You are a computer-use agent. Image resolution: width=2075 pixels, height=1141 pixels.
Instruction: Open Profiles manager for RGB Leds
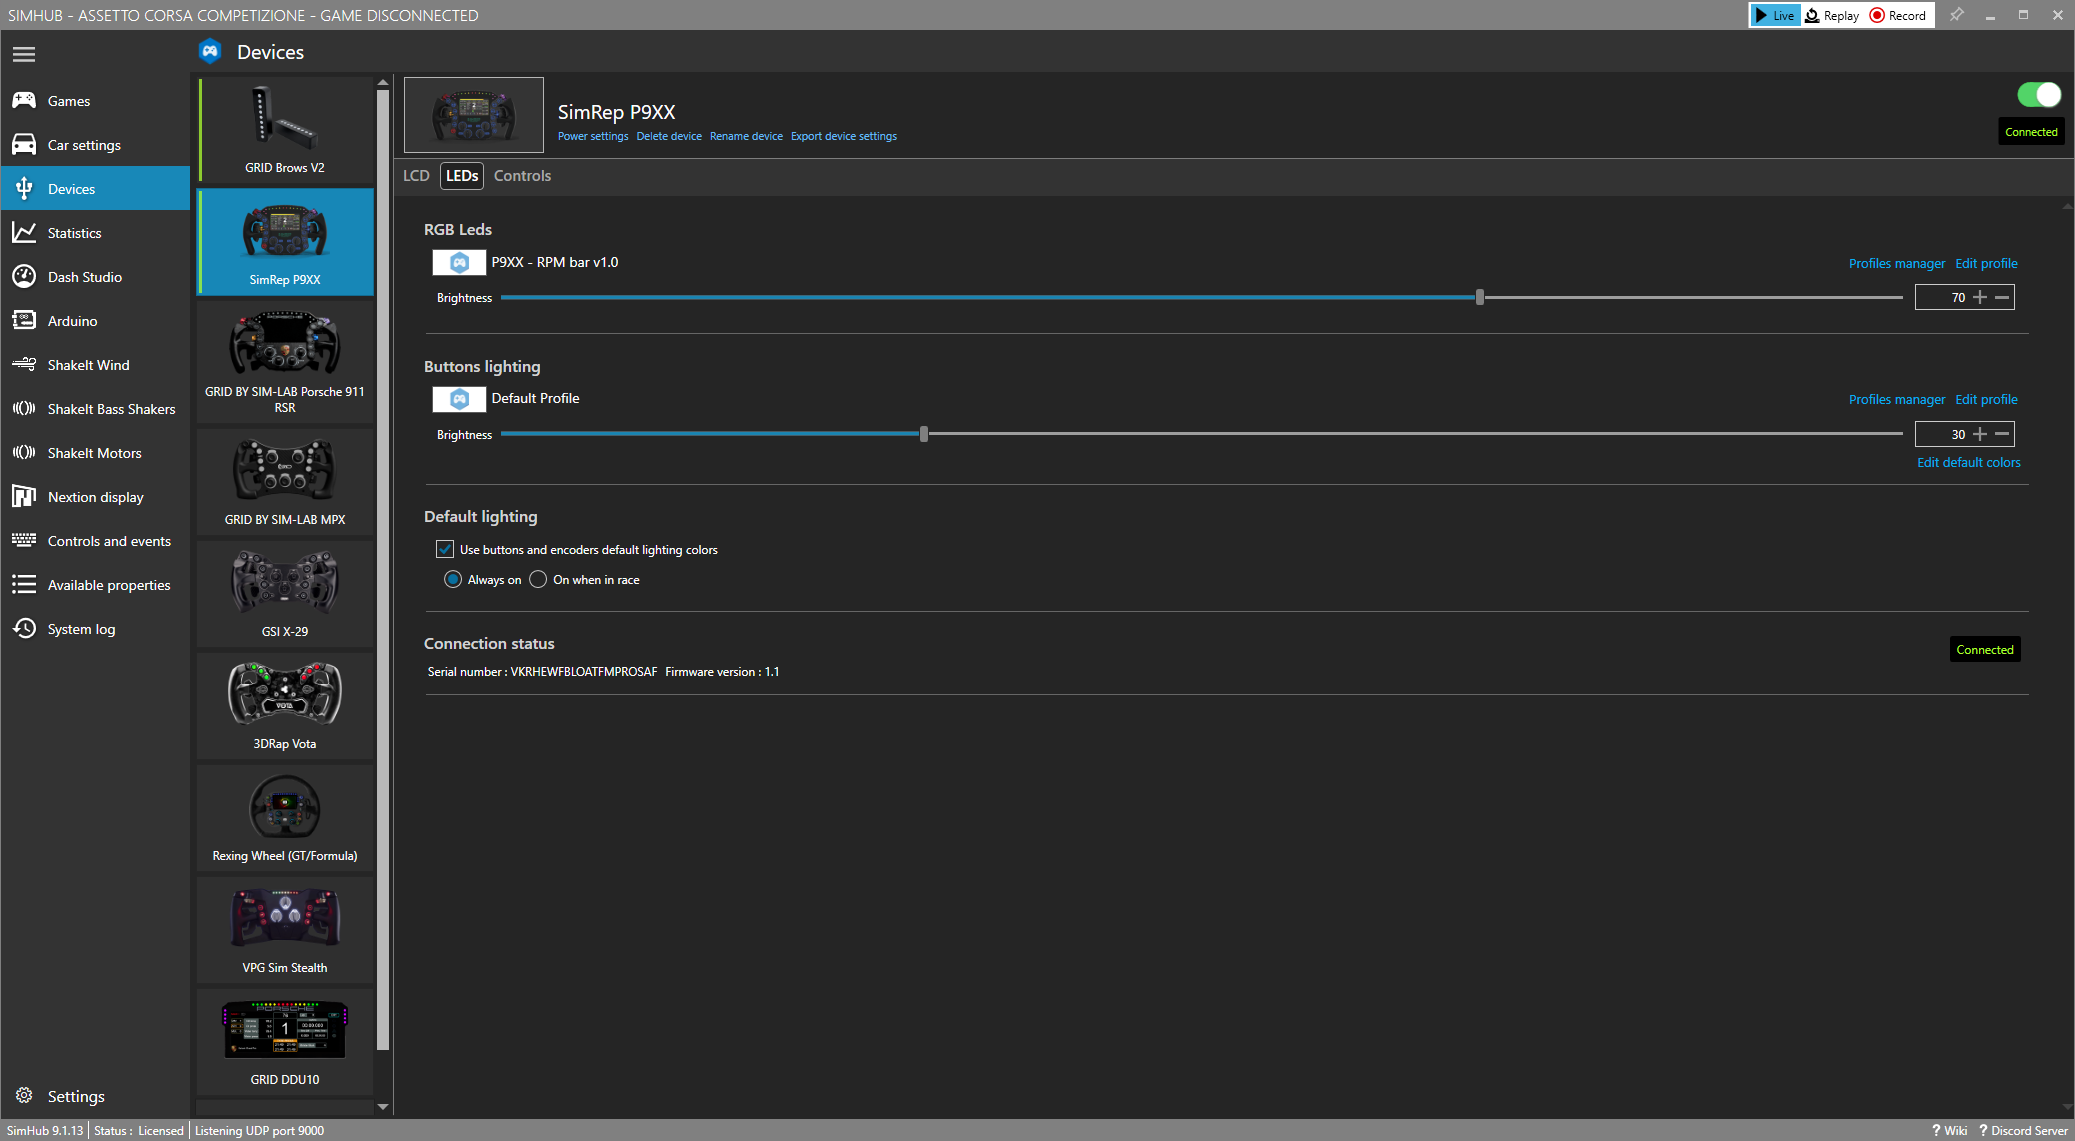coord(1897,263)
